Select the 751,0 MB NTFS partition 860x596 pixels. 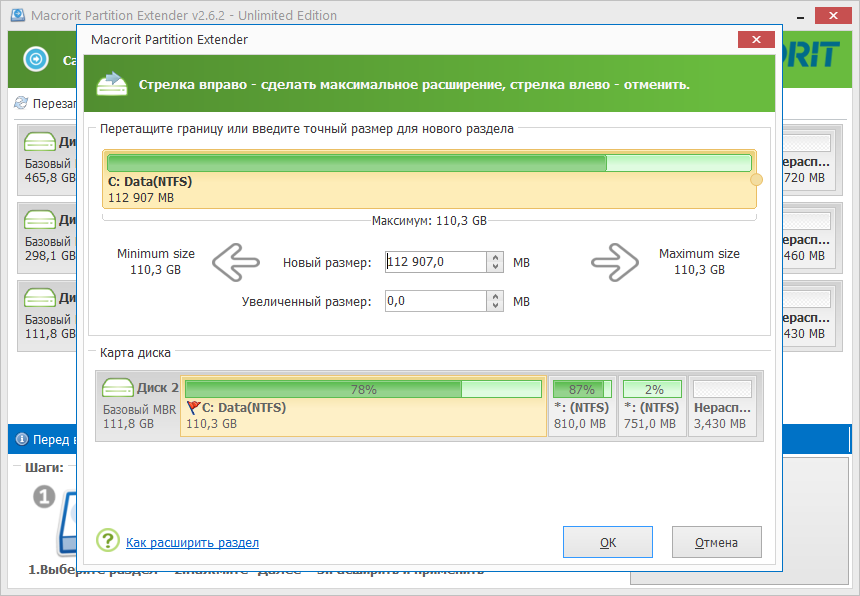tap(652, 406)
